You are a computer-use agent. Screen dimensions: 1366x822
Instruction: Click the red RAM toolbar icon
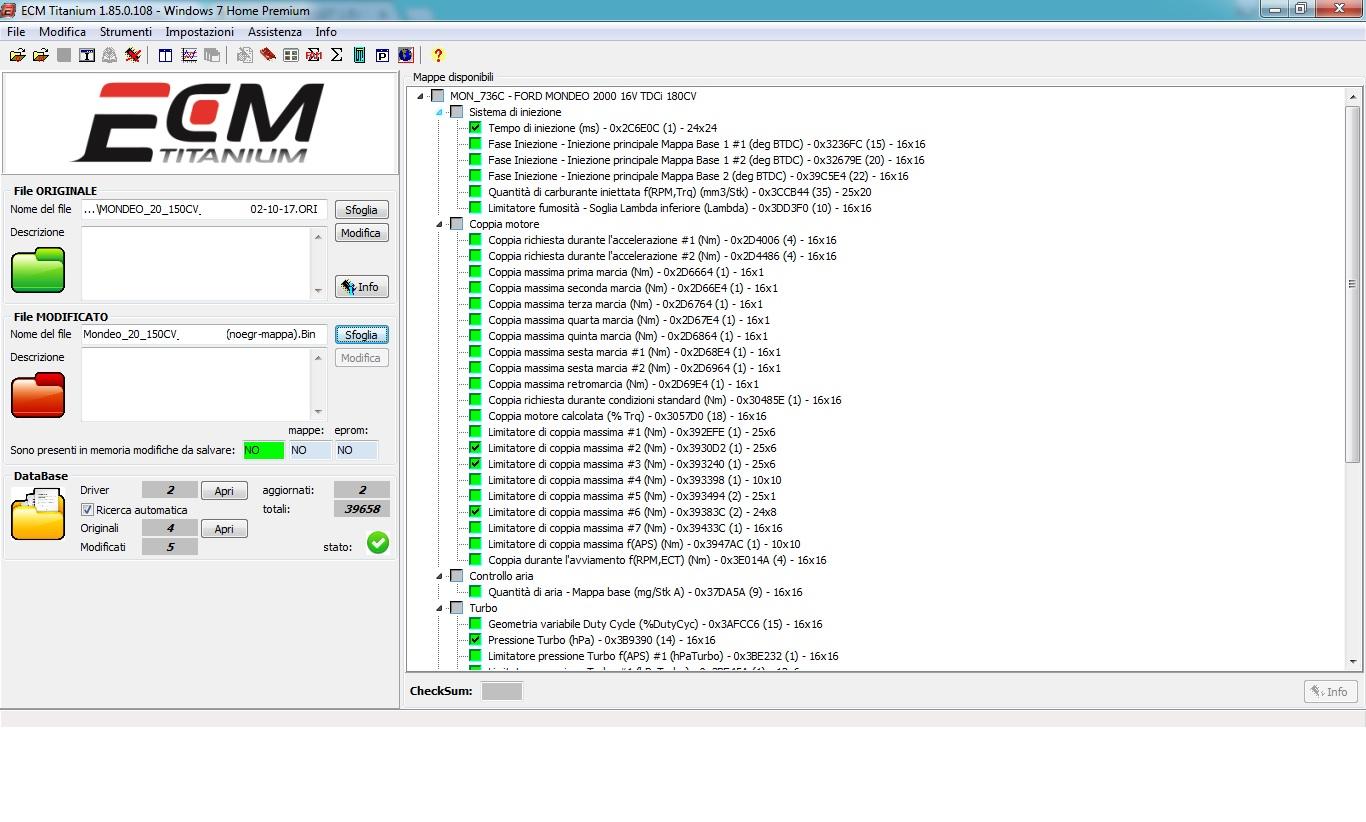(x=313, y=55)
